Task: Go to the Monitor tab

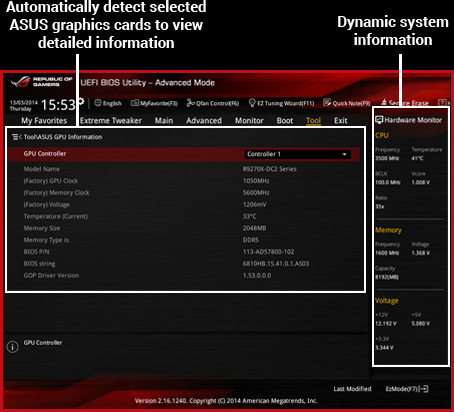Action: click(x=249, y=121)
